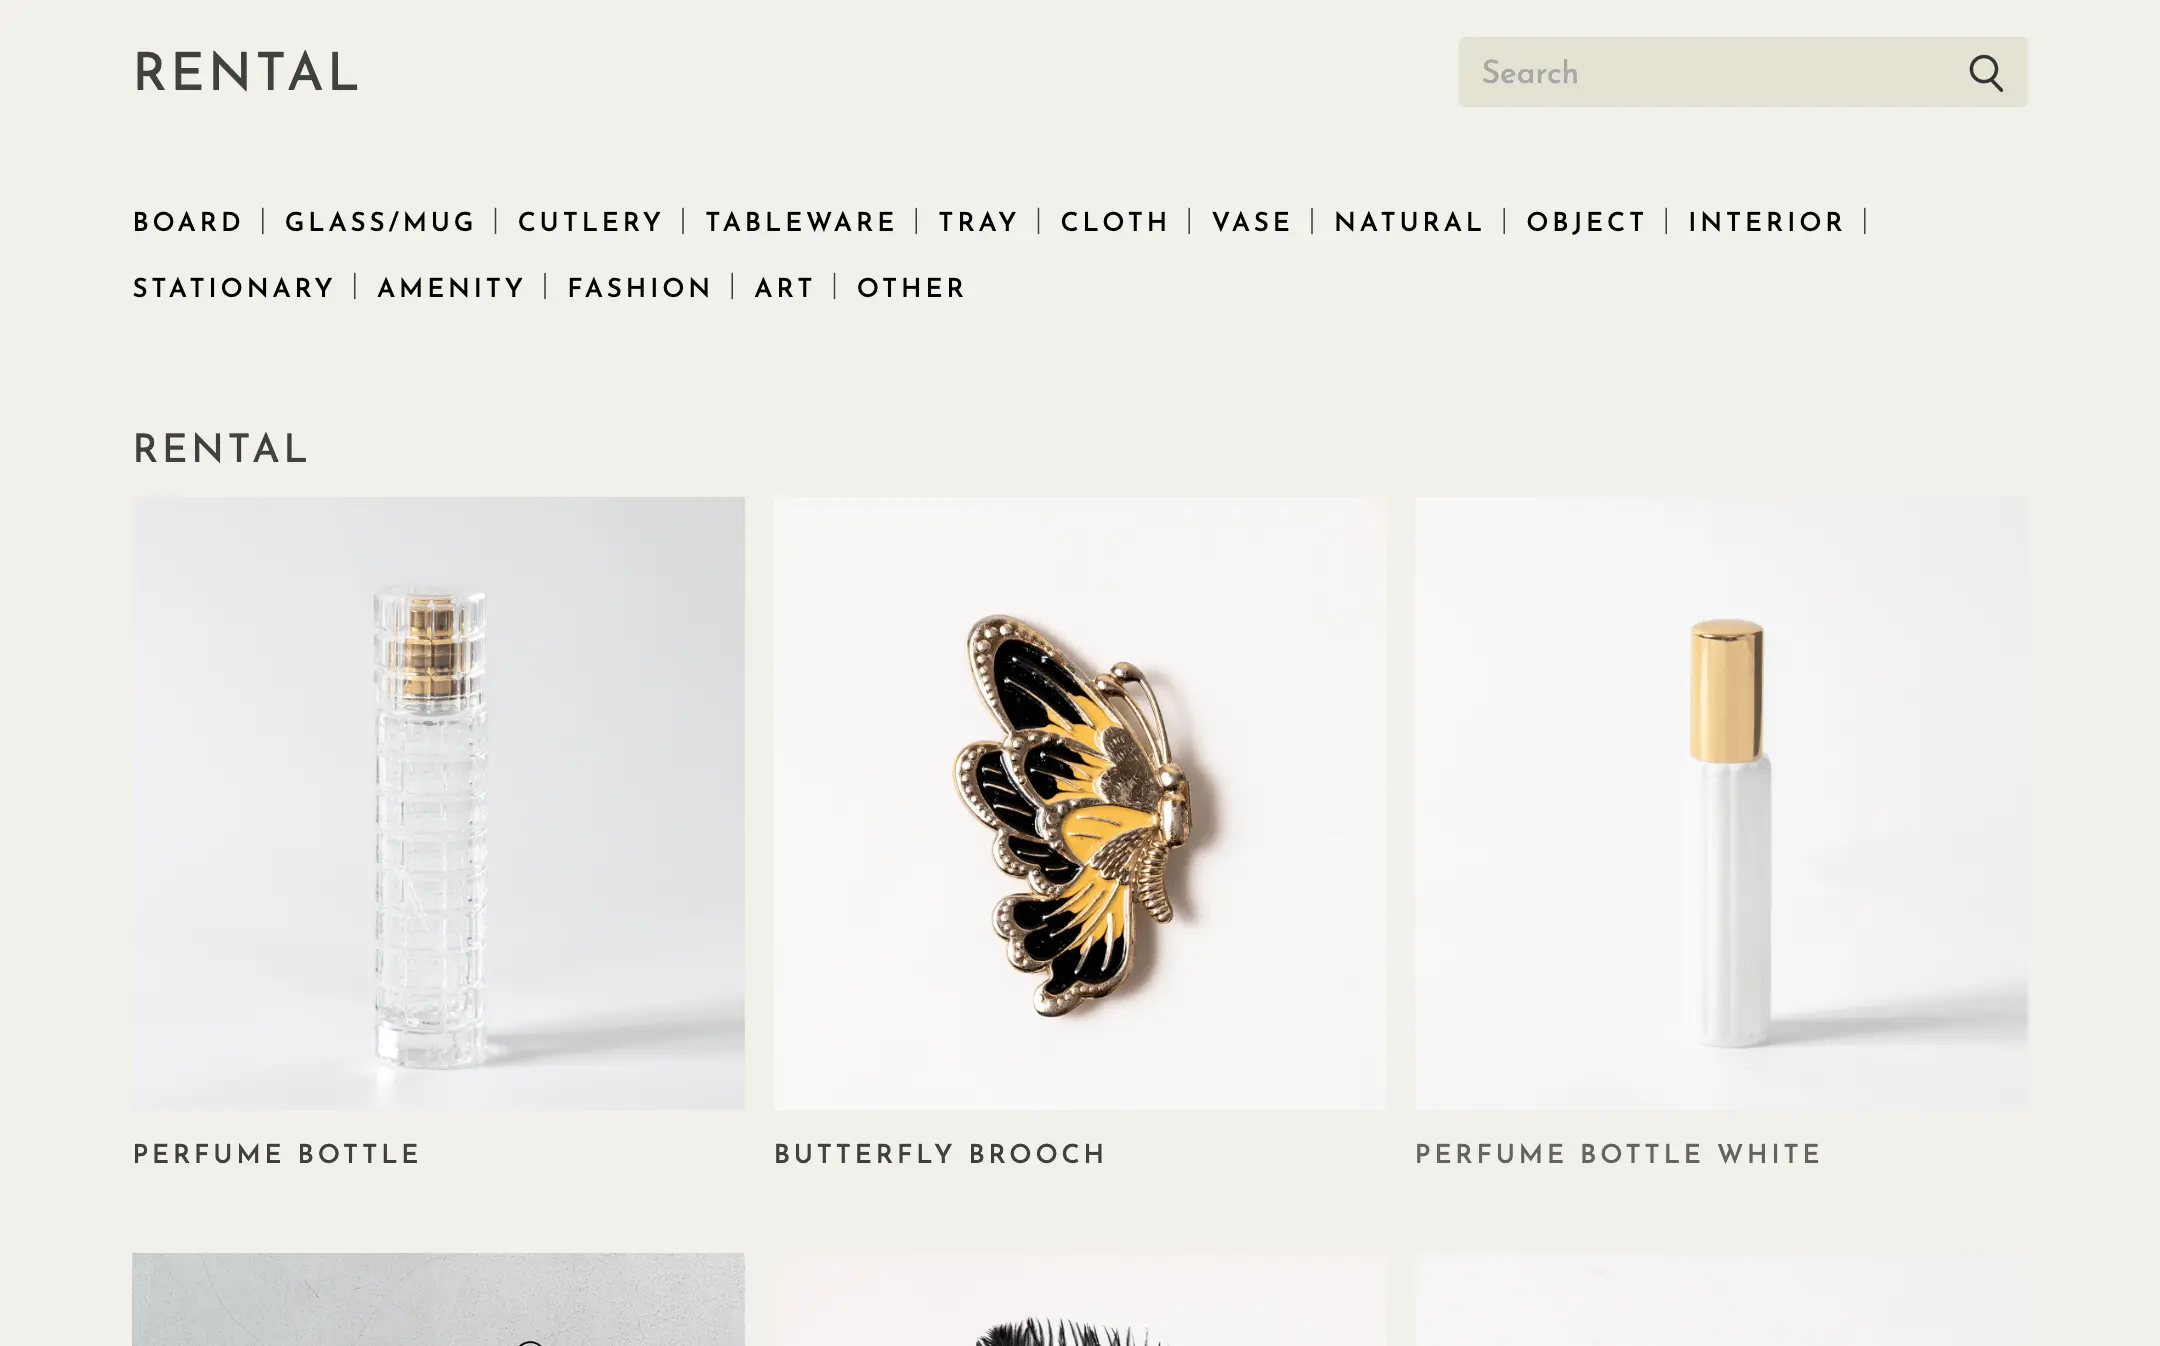Open the RENTAL site logo heading
Screen dimensions: 2160x1346
point(246,73)
